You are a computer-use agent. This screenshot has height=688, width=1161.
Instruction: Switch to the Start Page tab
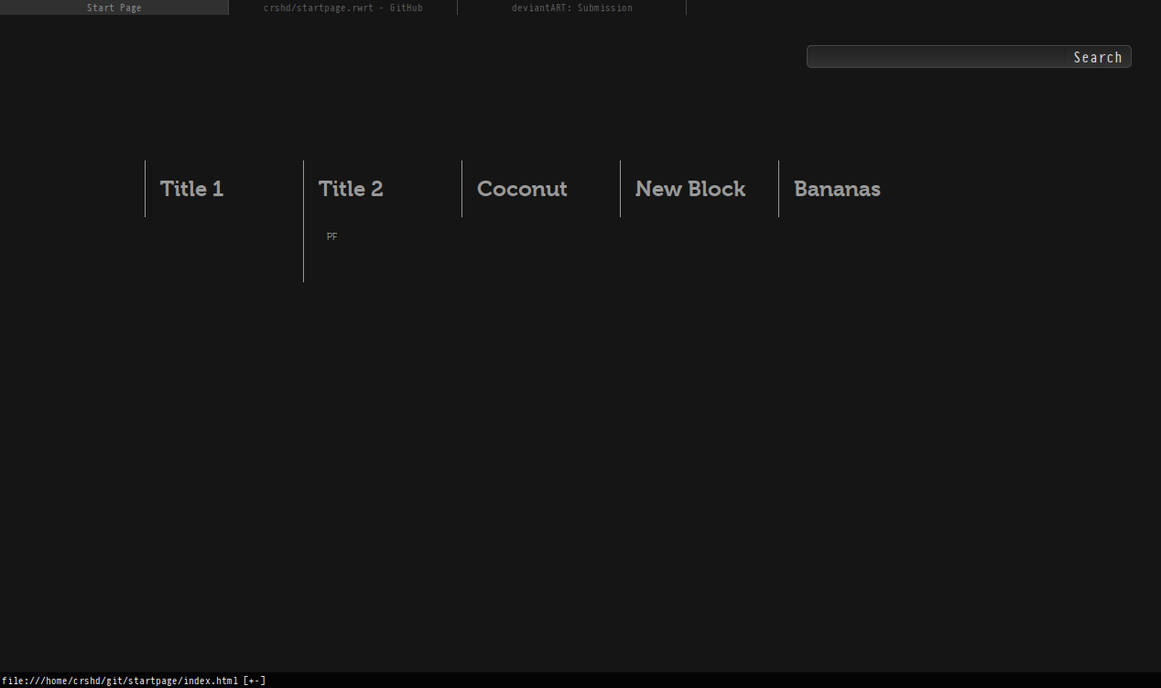point(114,7)
